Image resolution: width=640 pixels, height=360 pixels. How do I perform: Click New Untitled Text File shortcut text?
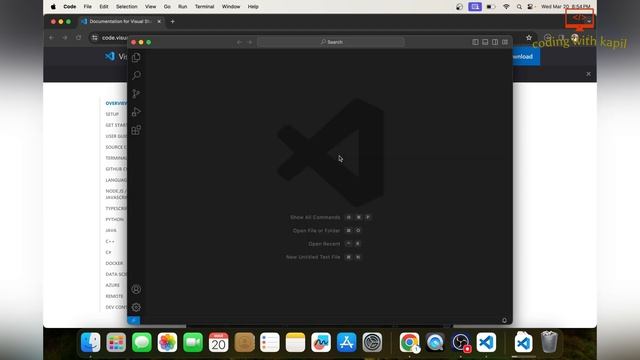pyautogui.click(x=313, y=257)
